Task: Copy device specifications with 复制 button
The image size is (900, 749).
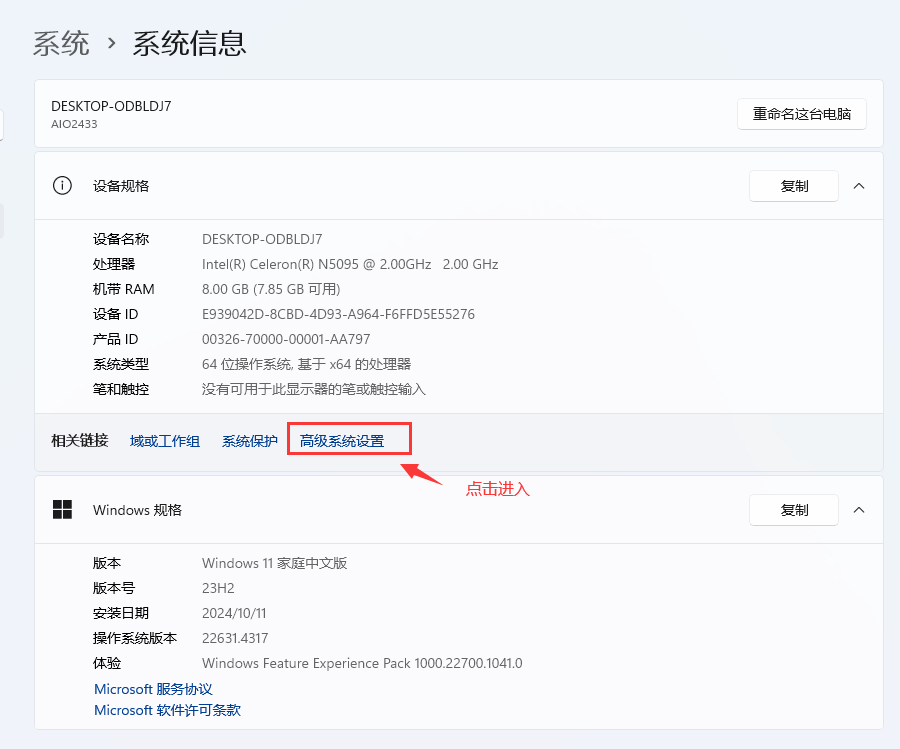Action: click(794, 186)
